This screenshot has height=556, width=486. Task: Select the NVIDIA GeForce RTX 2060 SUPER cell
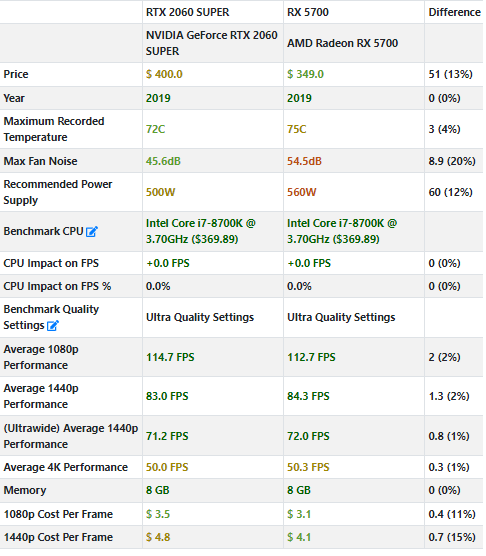213,44
